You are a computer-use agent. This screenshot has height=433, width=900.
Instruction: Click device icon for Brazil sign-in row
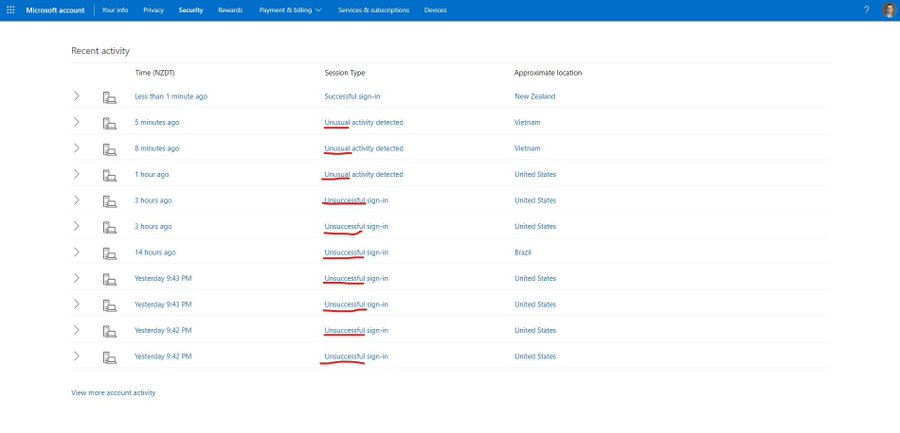click(x=109, y=253)
